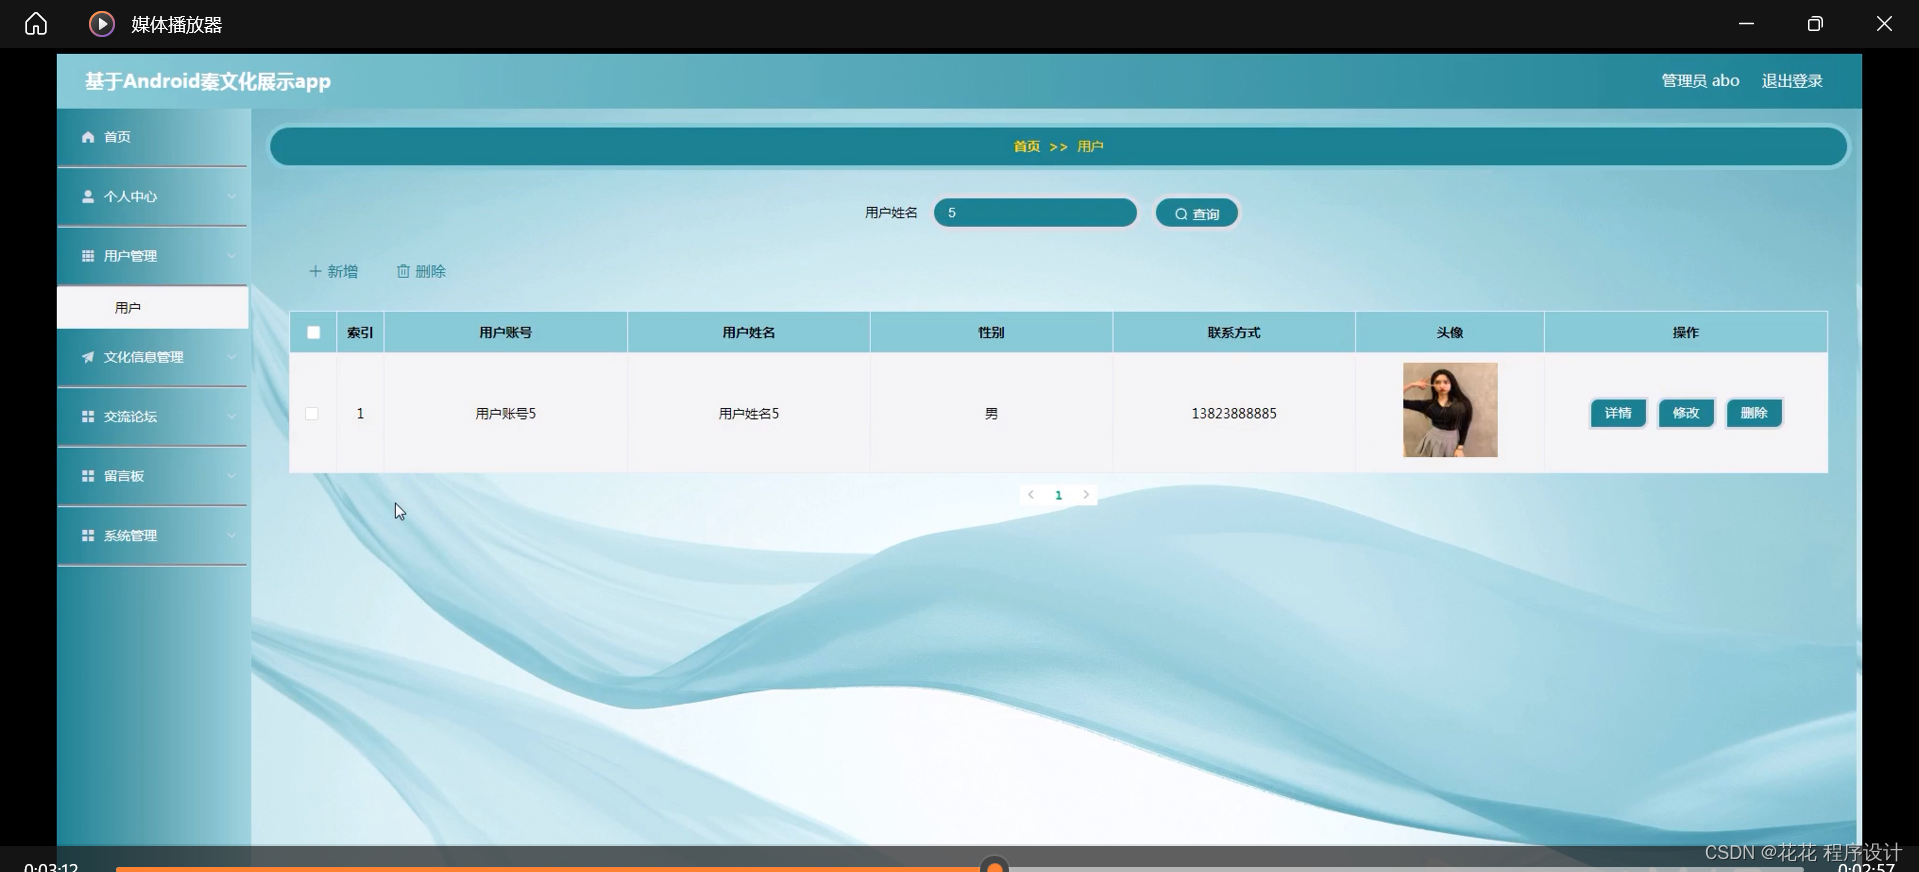The height and width of the screenshot is (872, 1919).
Task: Expand the 个人中心 menu chevron
Action: (231, 197)
